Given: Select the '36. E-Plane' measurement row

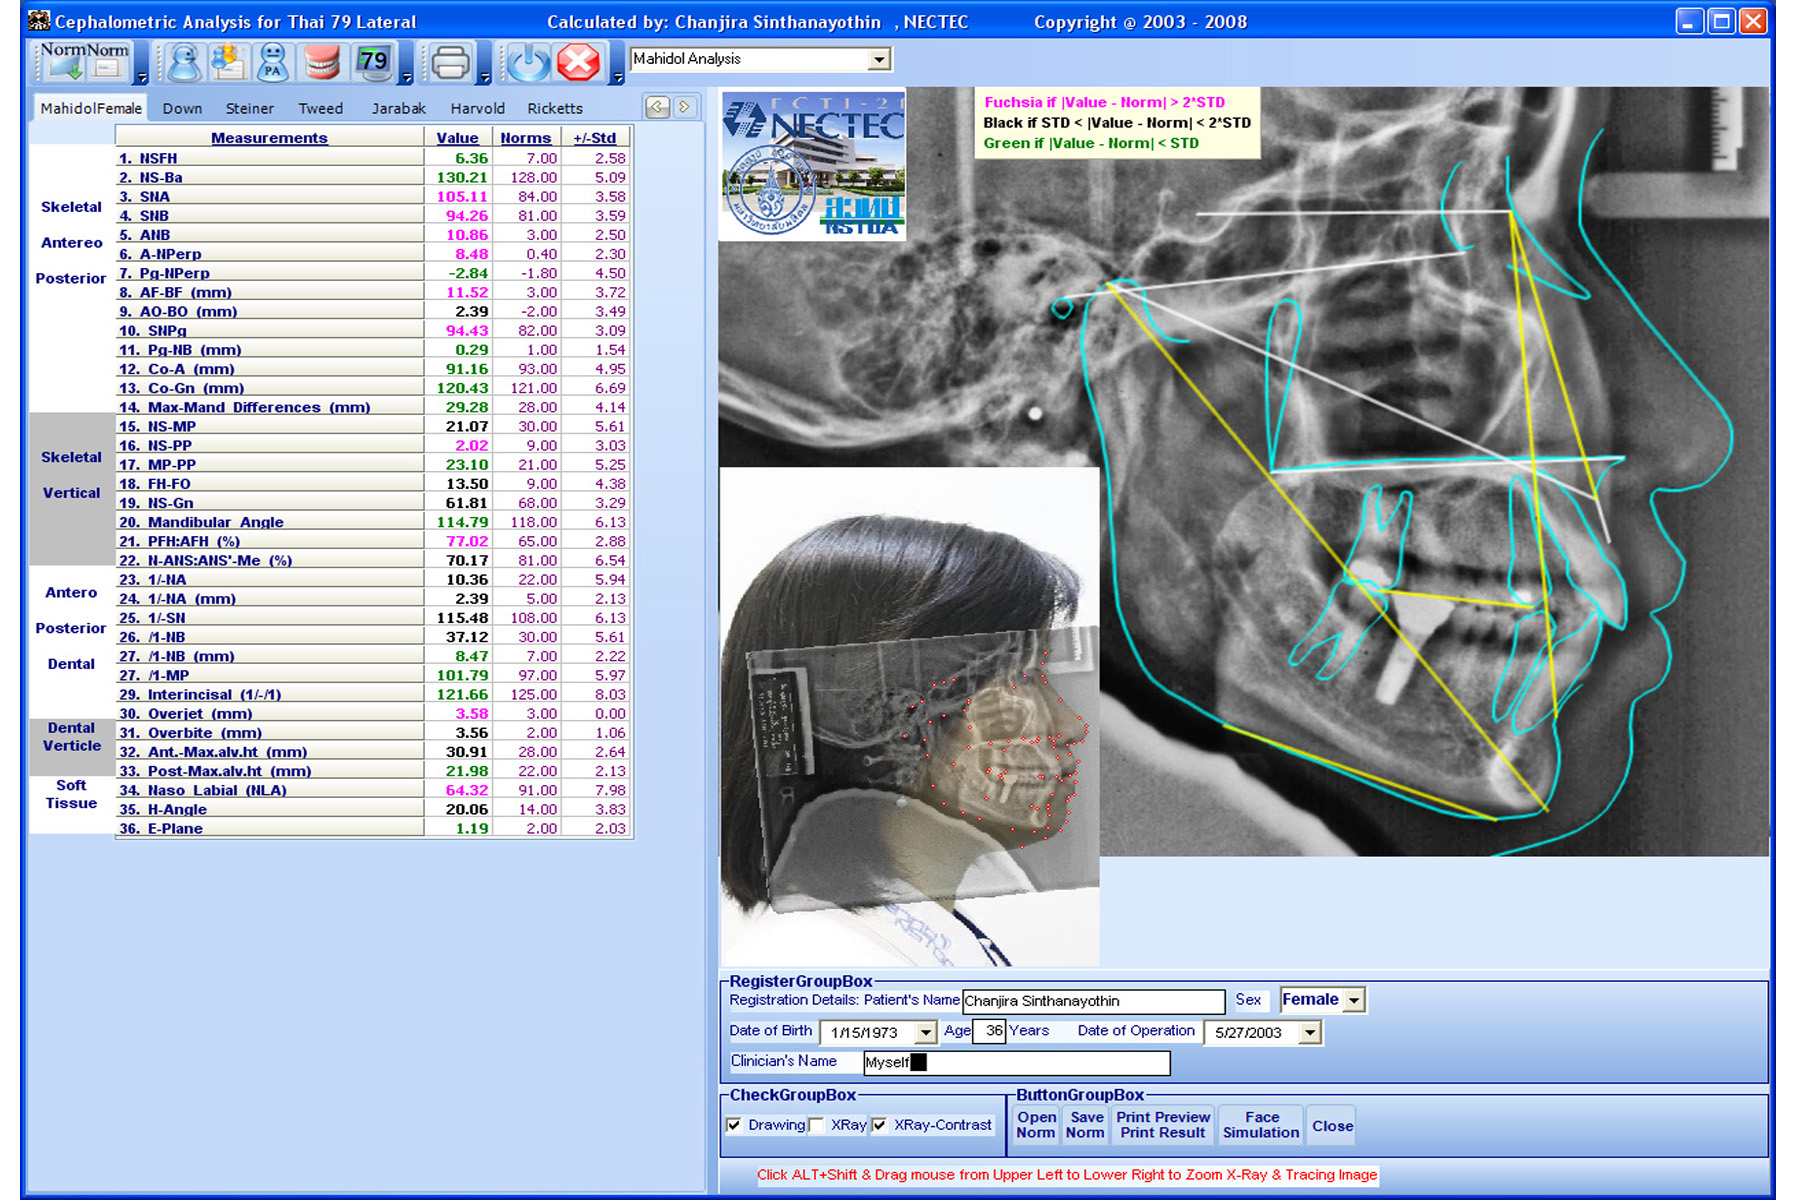Looking at the screenshot, I should click(373, 828).
